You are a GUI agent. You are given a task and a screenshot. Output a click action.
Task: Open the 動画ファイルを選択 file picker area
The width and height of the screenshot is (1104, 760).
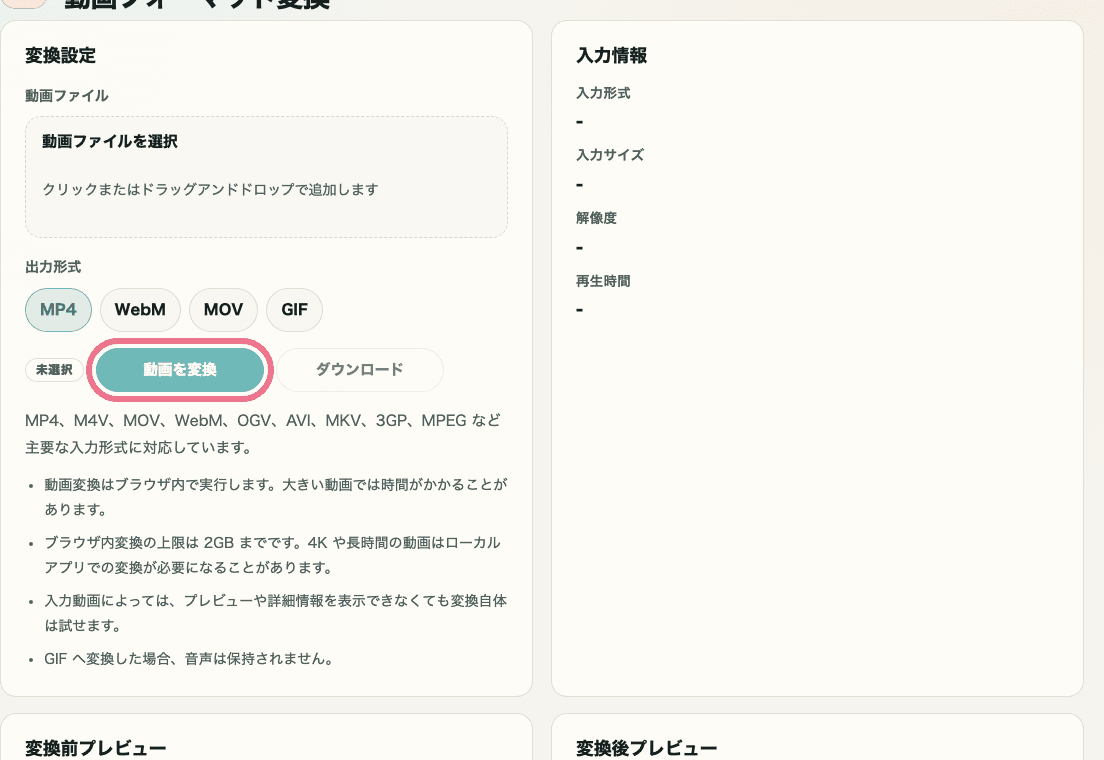[x=266, y=176]
